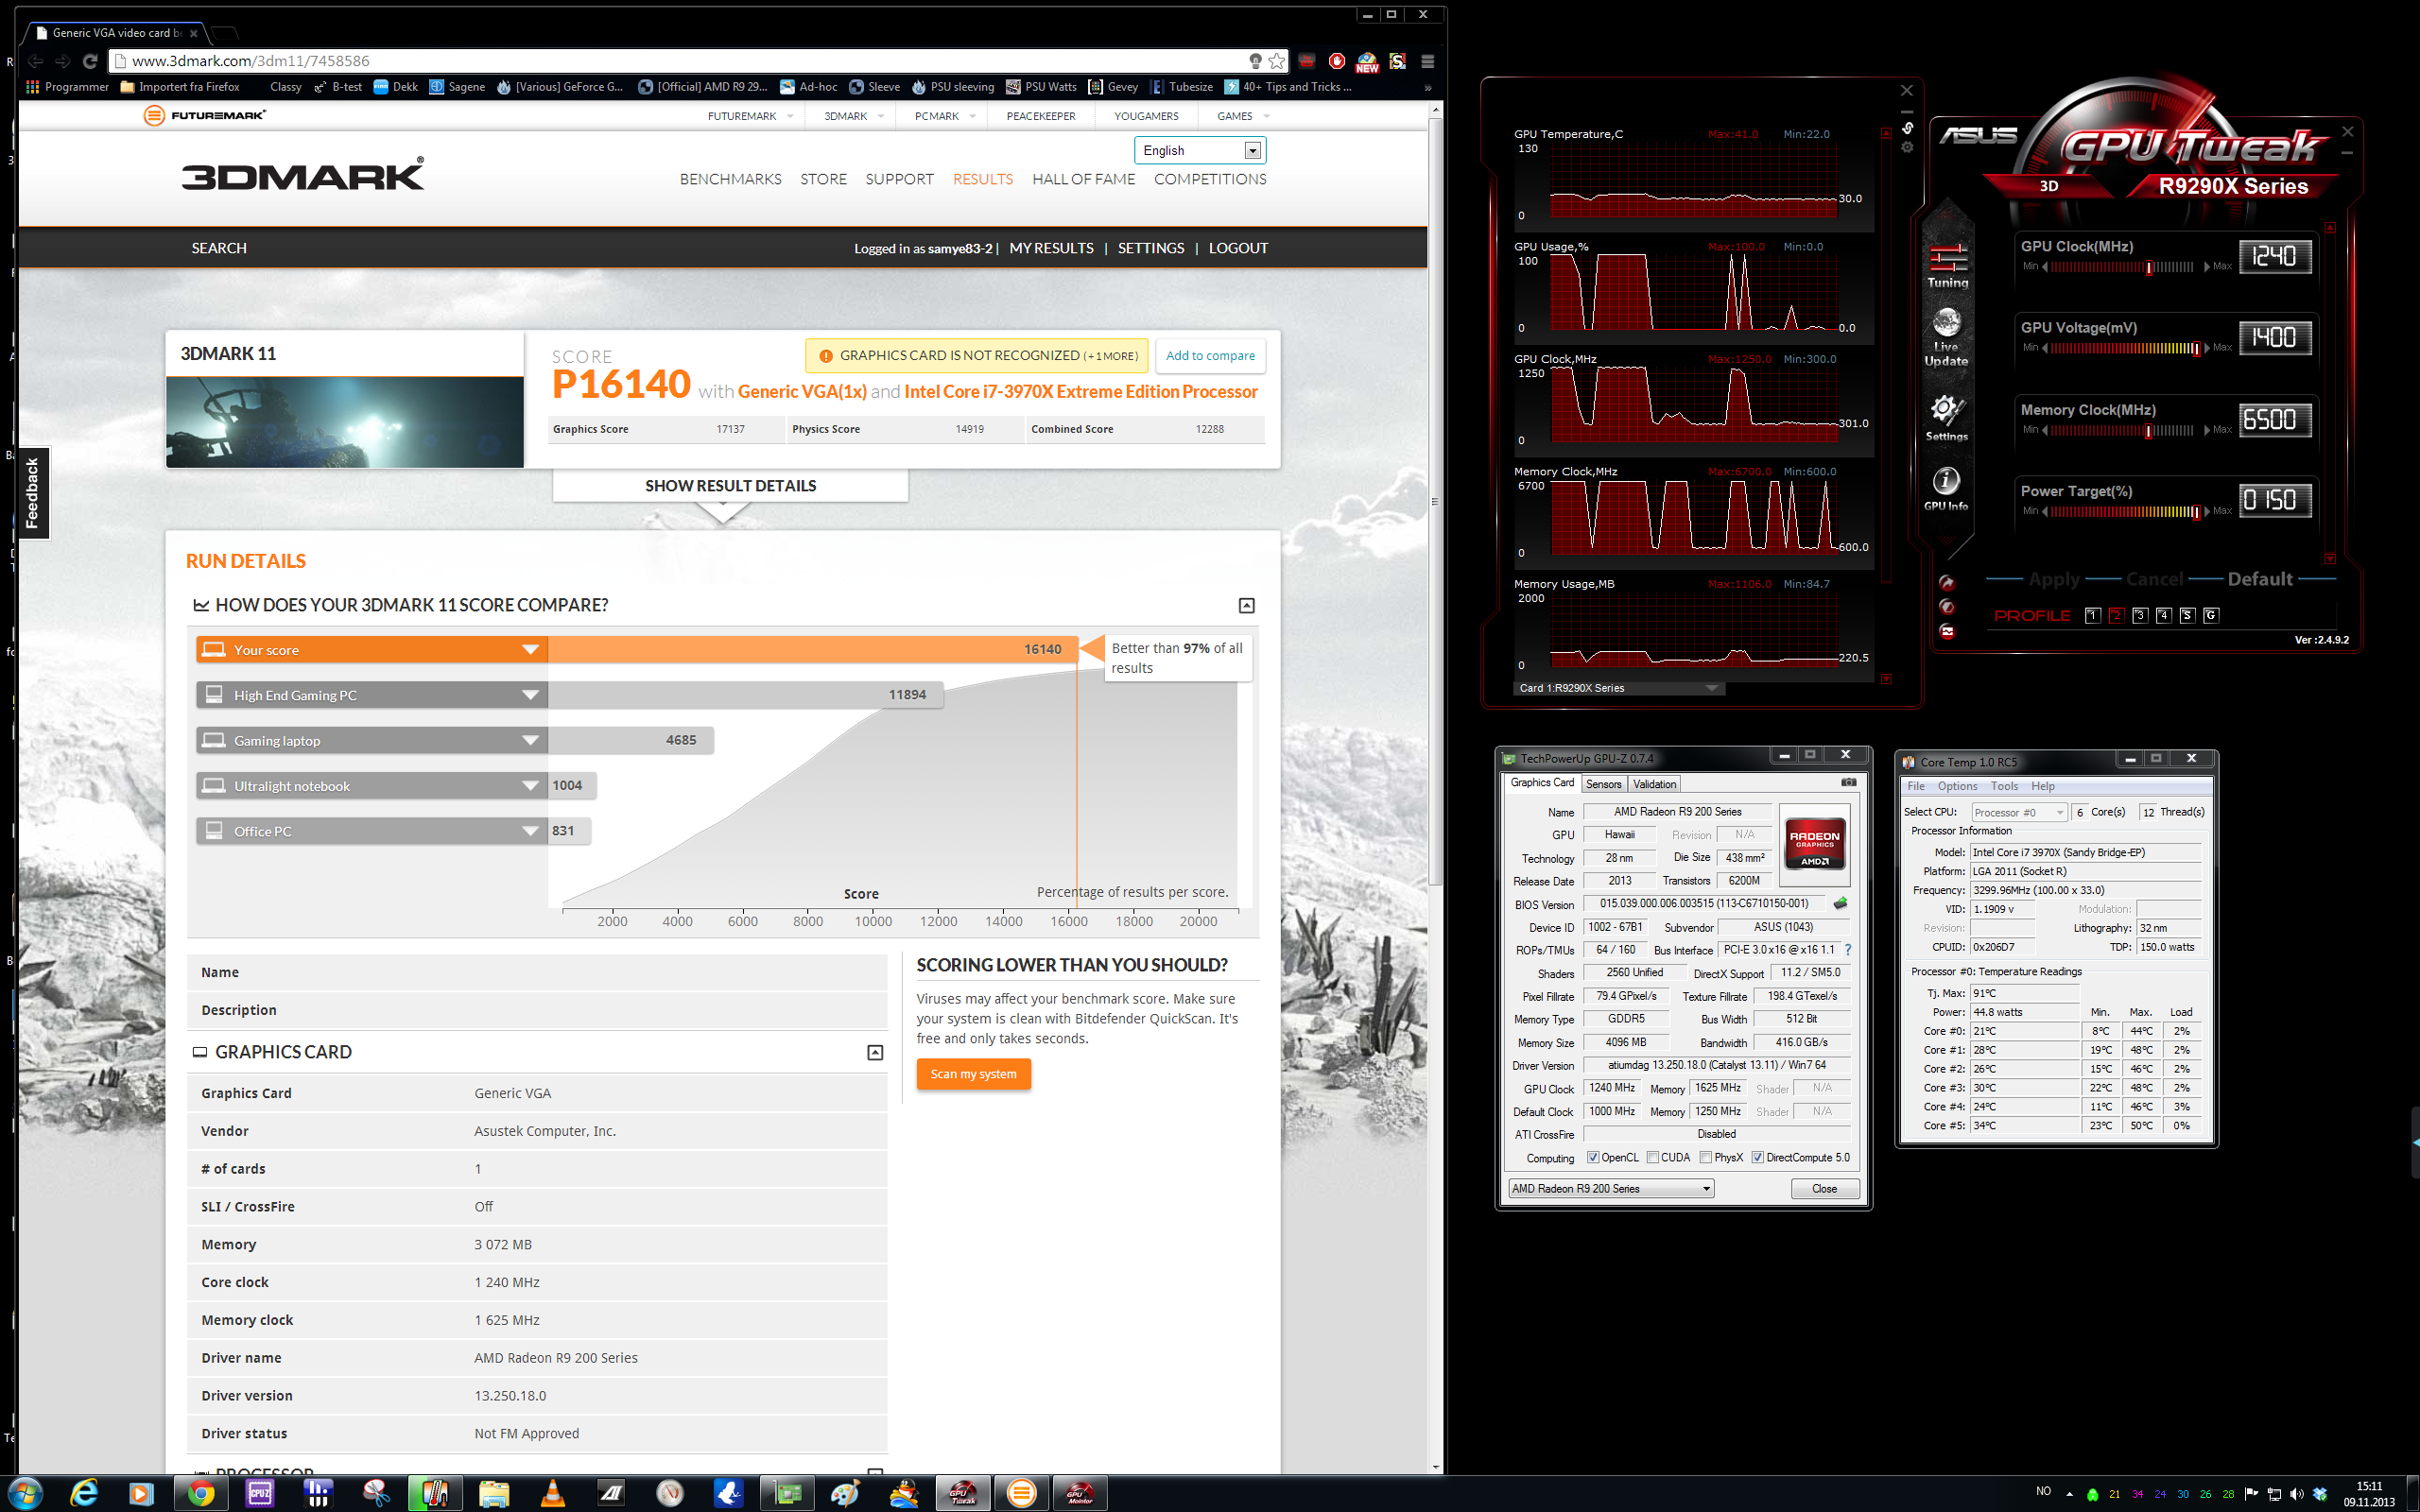Viewport: 2420px width, 1512px height.
Task: Open the Settings icon in GPU Tweak
Action: pyautogui.click(x=1946, y=417)
